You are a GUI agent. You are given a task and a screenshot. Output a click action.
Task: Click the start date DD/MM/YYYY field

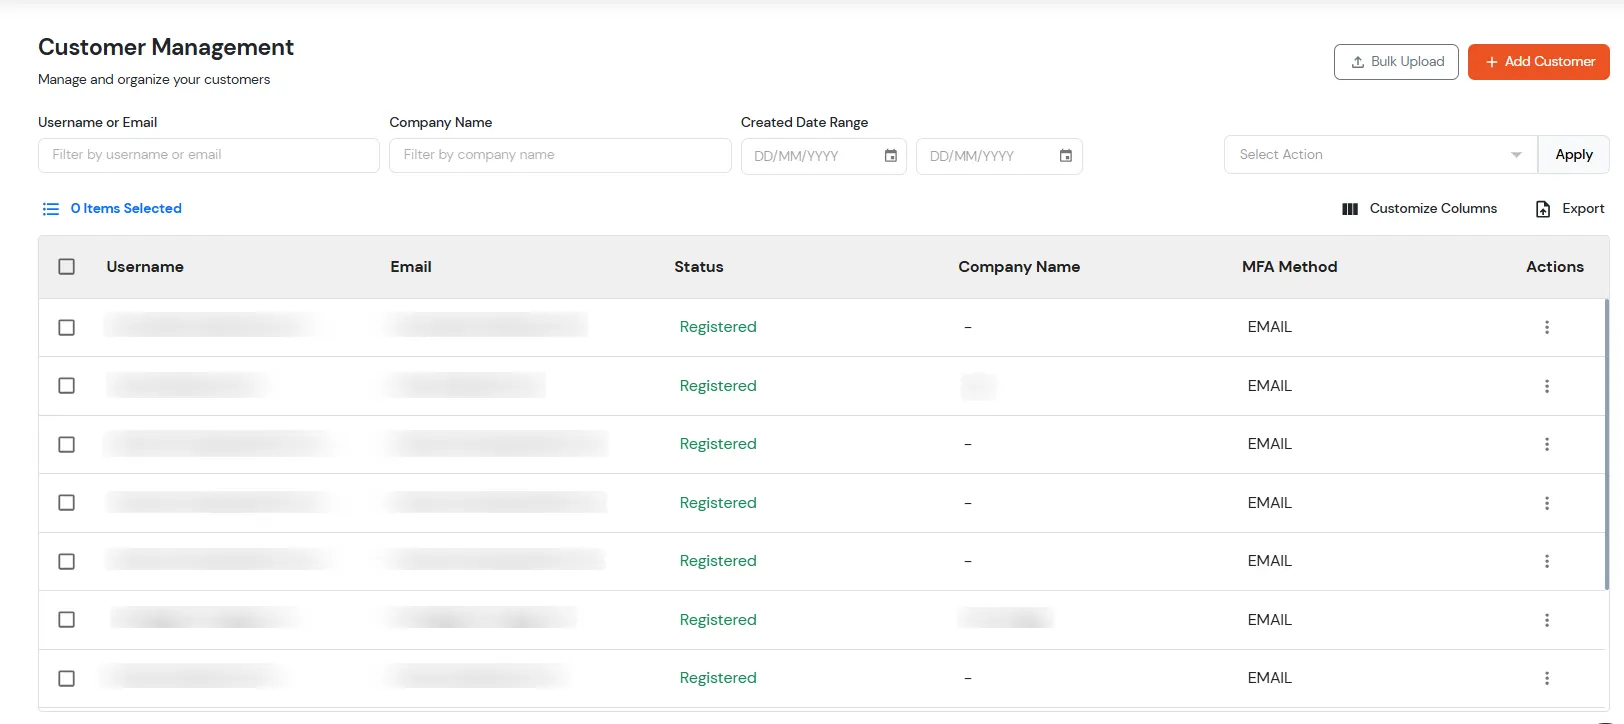(824, 156)
